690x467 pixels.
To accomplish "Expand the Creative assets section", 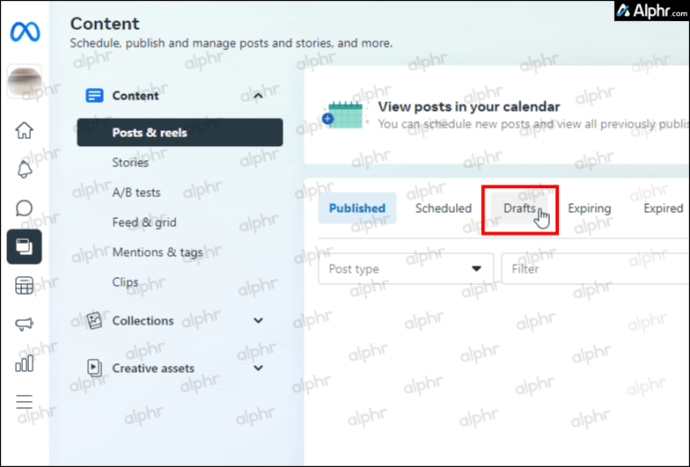I will (x=258, y=368).
